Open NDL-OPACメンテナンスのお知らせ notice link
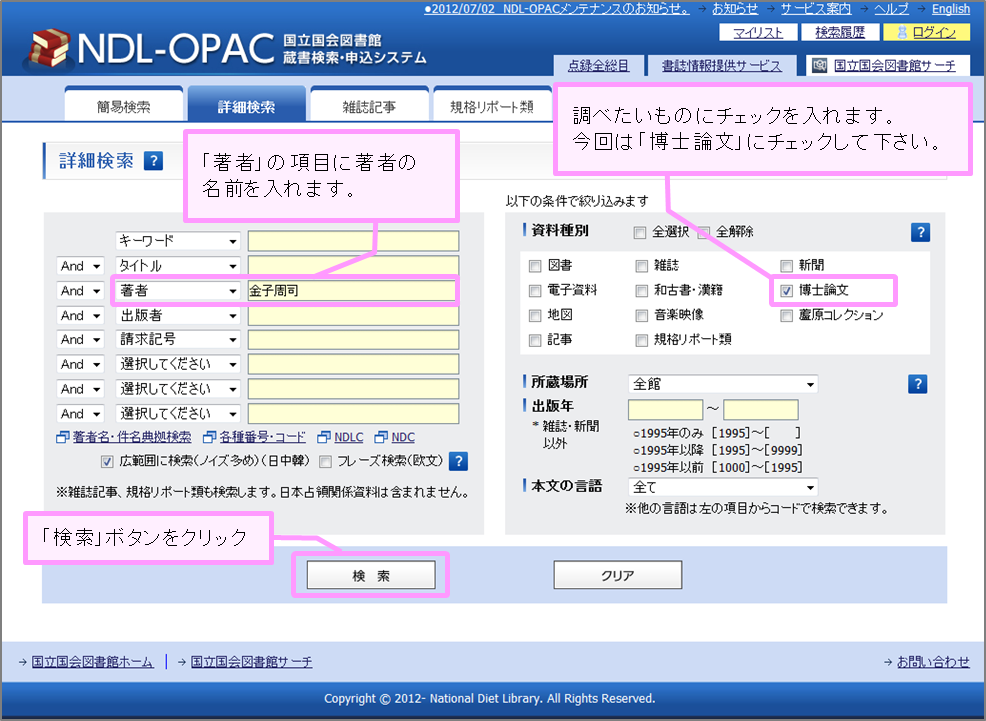This screenshot has width=986, height=721. coord(557,9)
